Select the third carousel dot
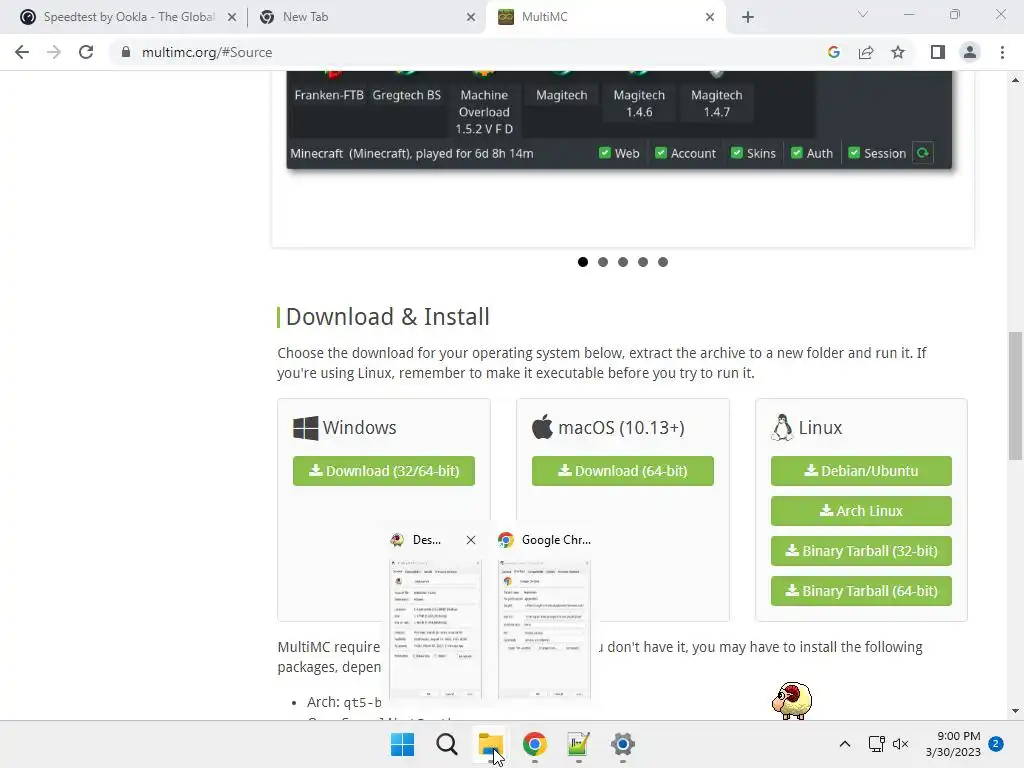The width and height of the screenshot is (1024, 768). (623, 262)
